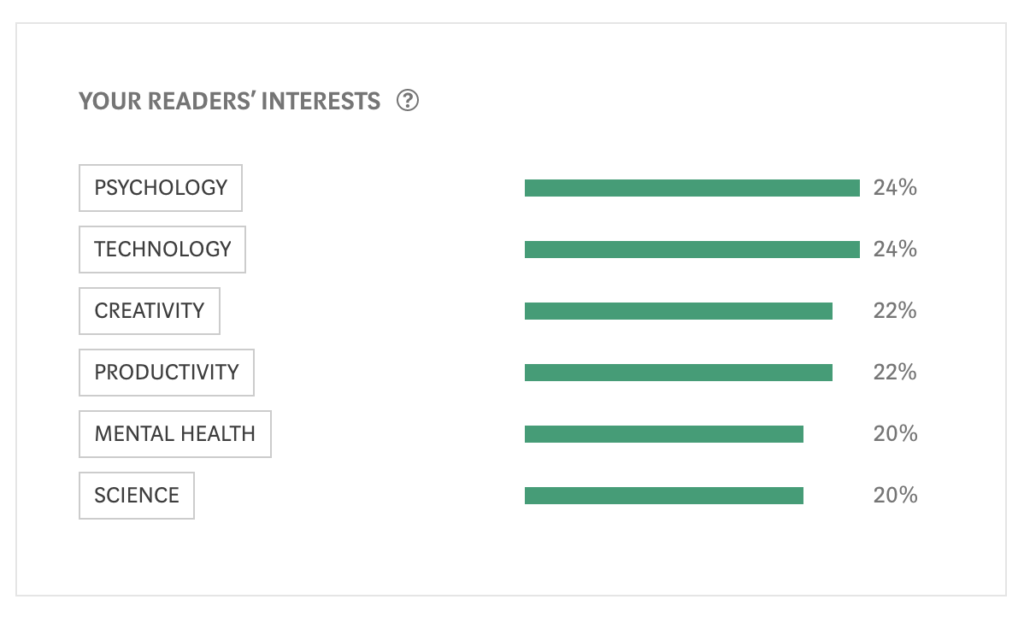The height and width of the screenshot is (617, 1024).
Task: Select the MENTAL HEALTH tag
Action: click(x=175, y=434)
